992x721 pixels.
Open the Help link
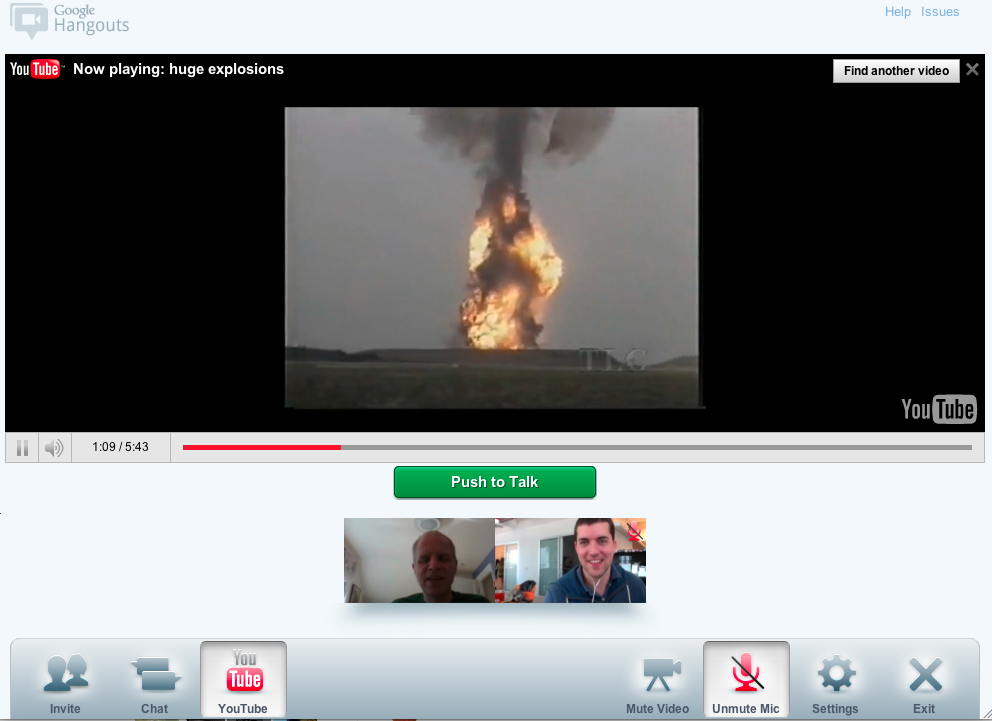(897, 12)
